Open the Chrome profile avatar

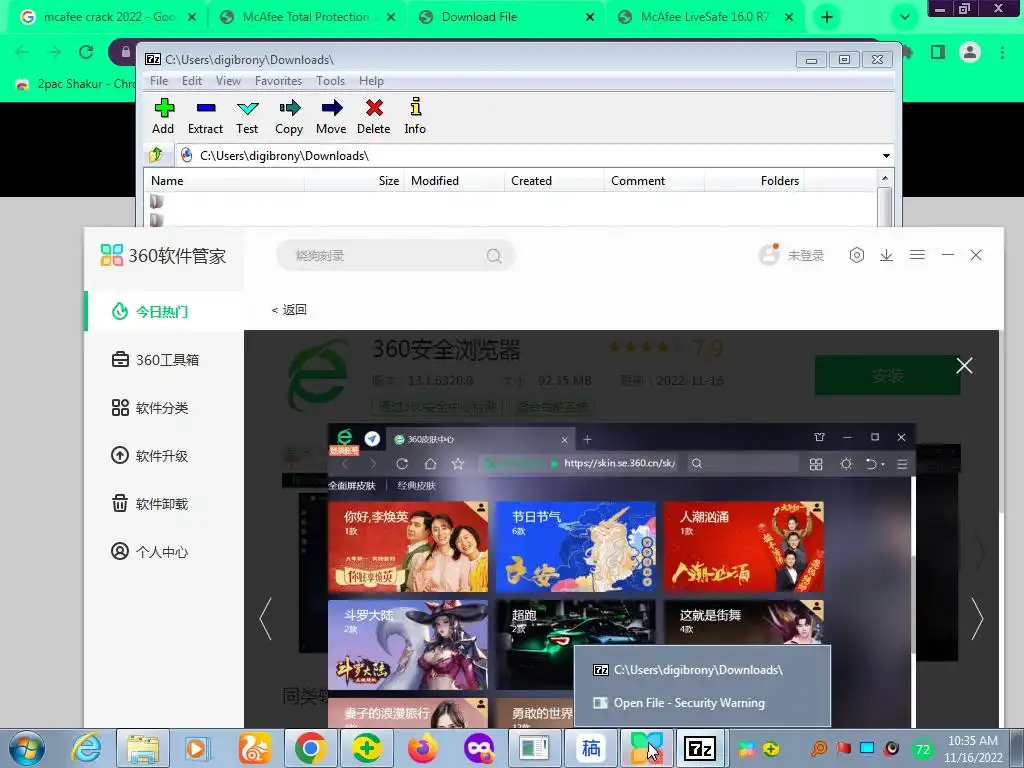pyautogui.click(x=970, y=52)
